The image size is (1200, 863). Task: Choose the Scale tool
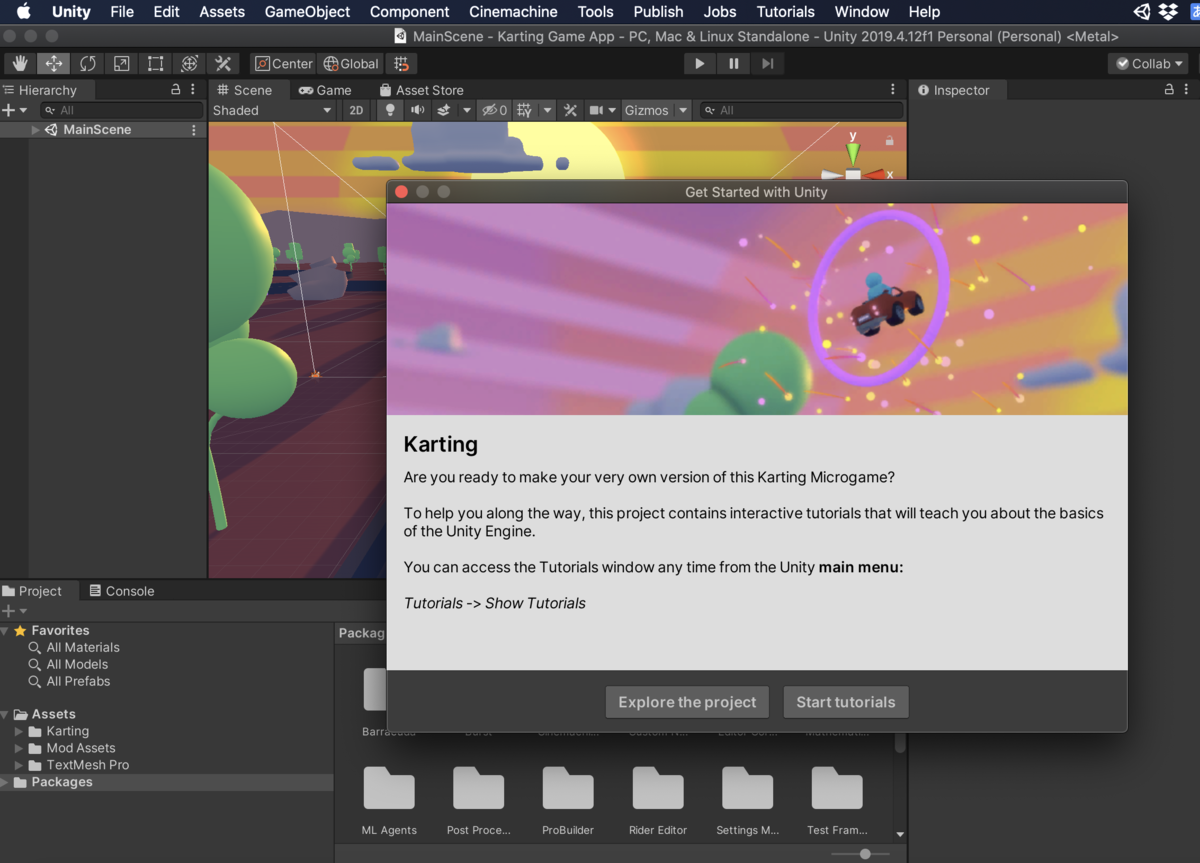(122, 63)
